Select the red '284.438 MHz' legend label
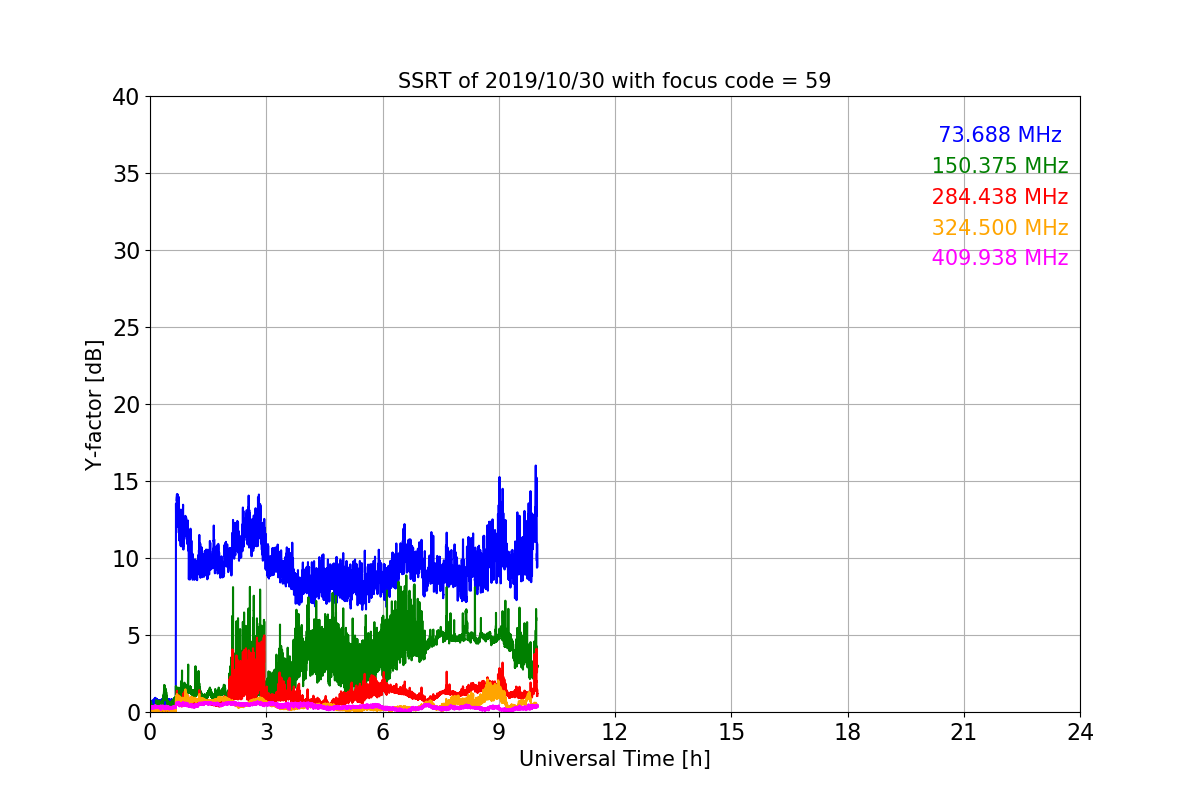This screenshot has height=800, width=1200. [1000, 197]
